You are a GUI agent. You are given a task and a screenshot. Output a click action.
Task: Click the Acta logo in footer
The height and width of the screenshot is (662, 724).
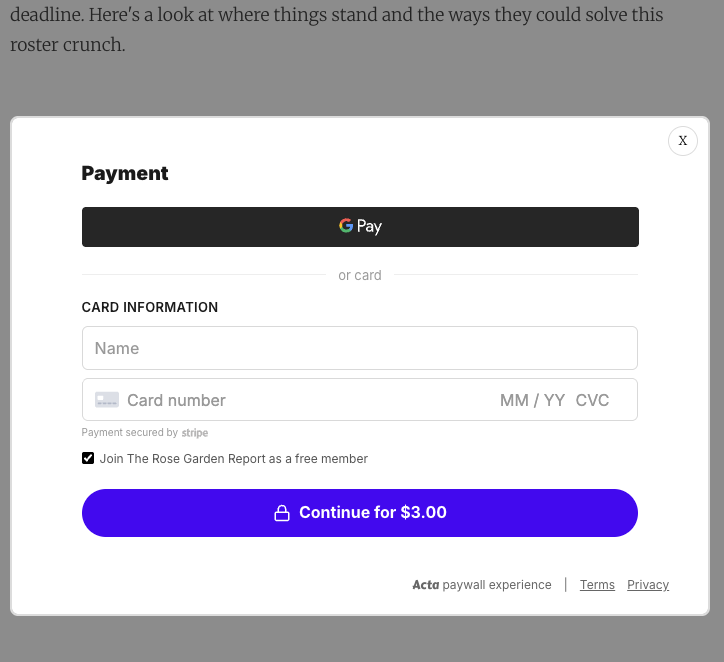pyautogui.click(x=425, y=584)
